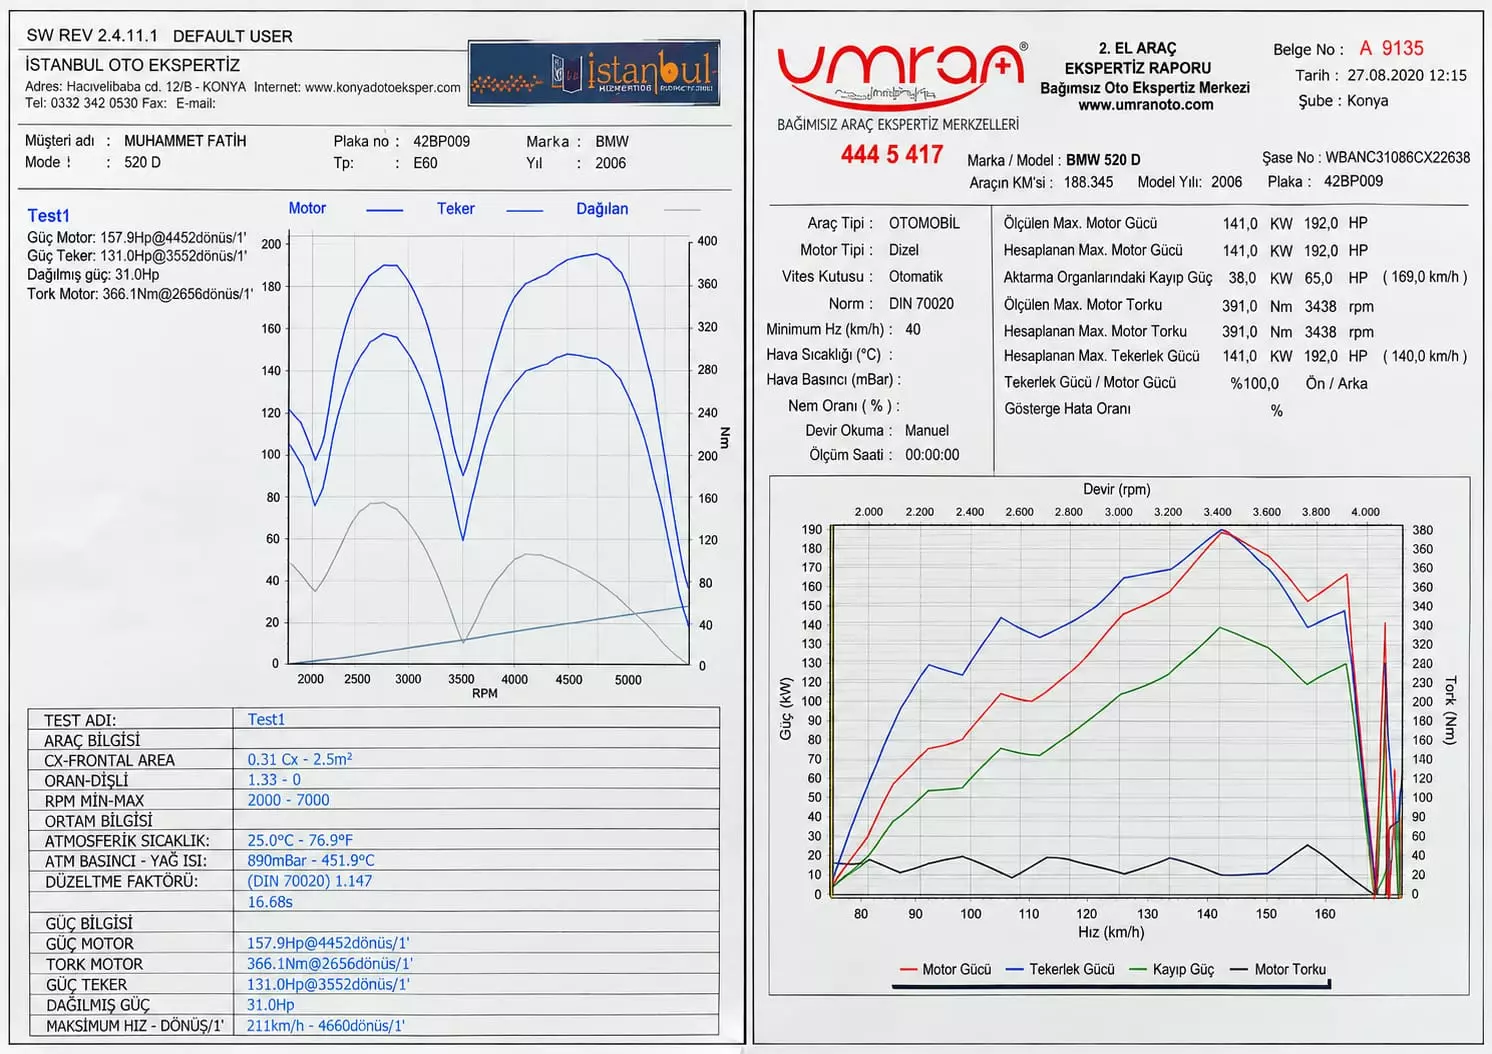Click the "OTOMOBİL" vehicle type value
1492x1054 pixels.
[x=924, y=223]
